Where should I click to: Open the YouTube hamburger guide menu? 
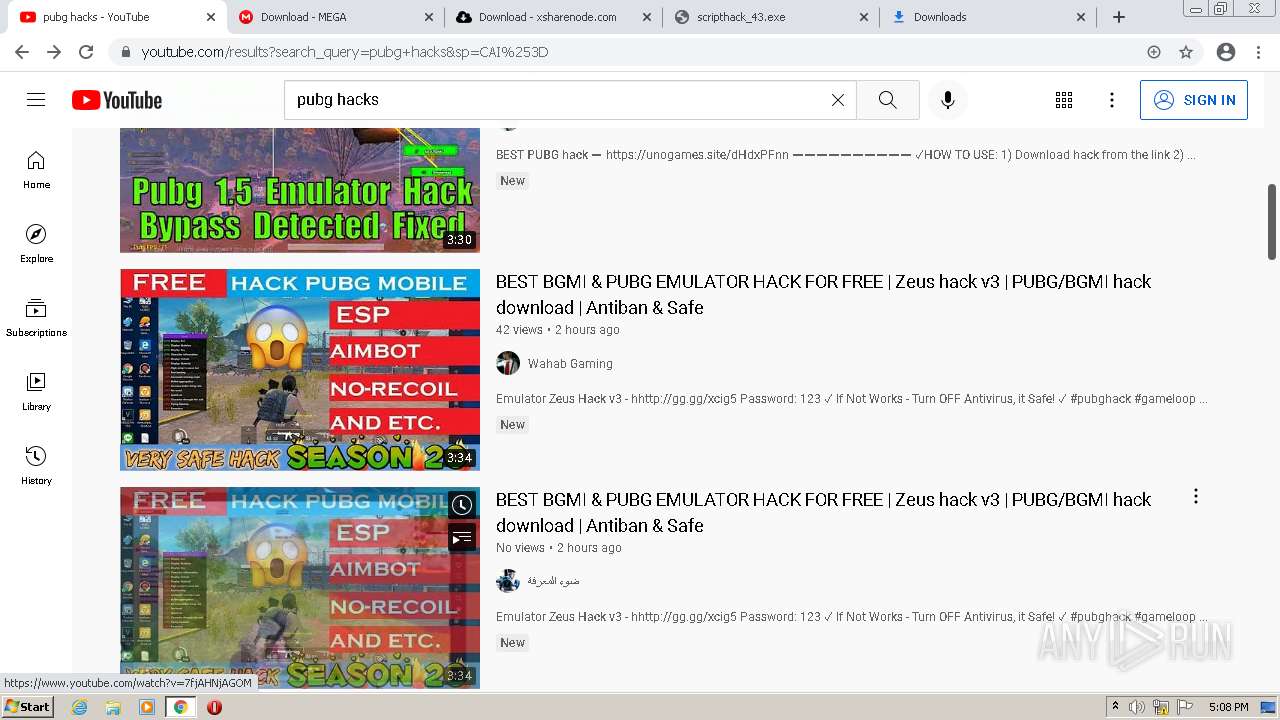[36, 100]
